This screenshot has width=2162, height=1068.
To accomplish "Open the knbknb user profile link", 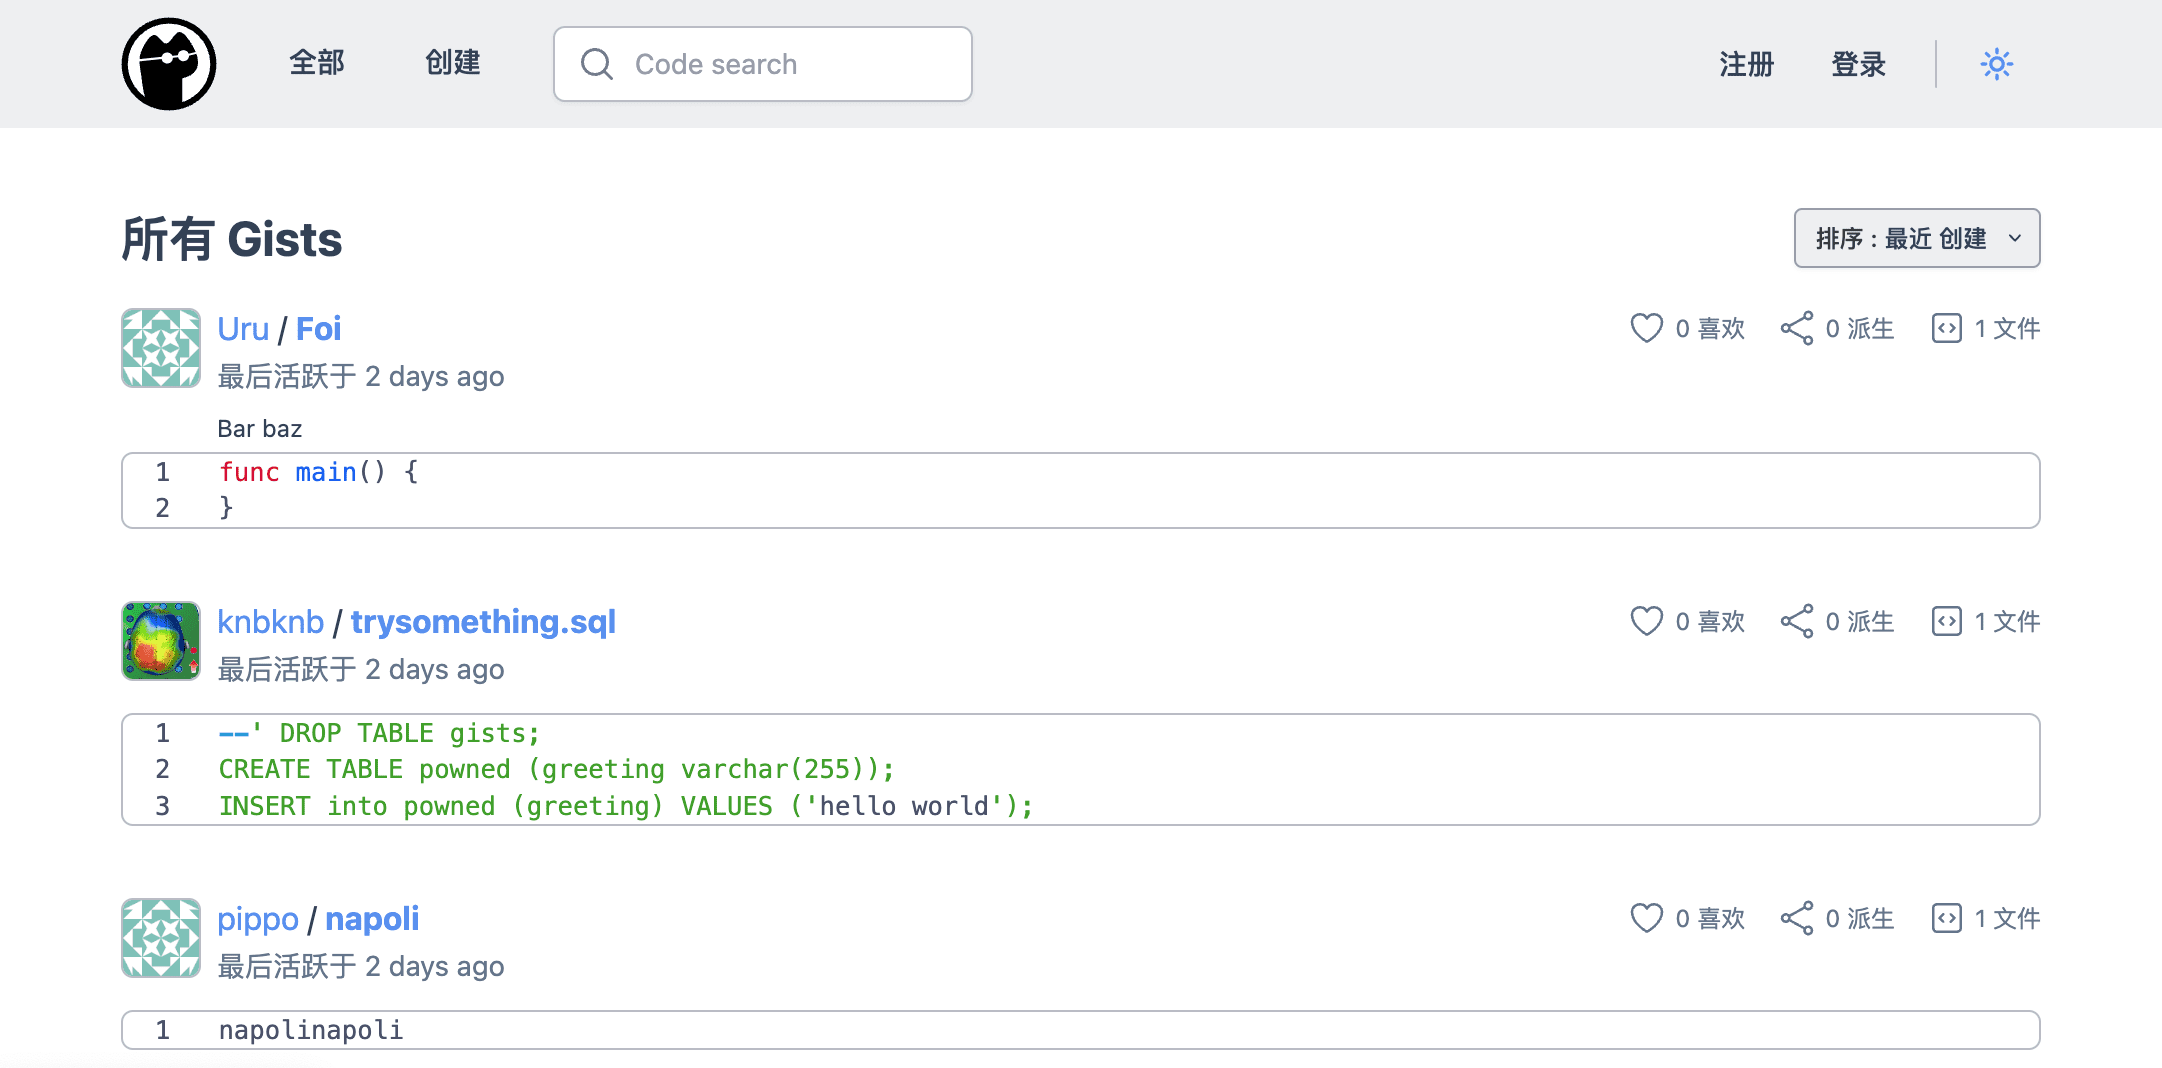I will (x=270, y=621).
